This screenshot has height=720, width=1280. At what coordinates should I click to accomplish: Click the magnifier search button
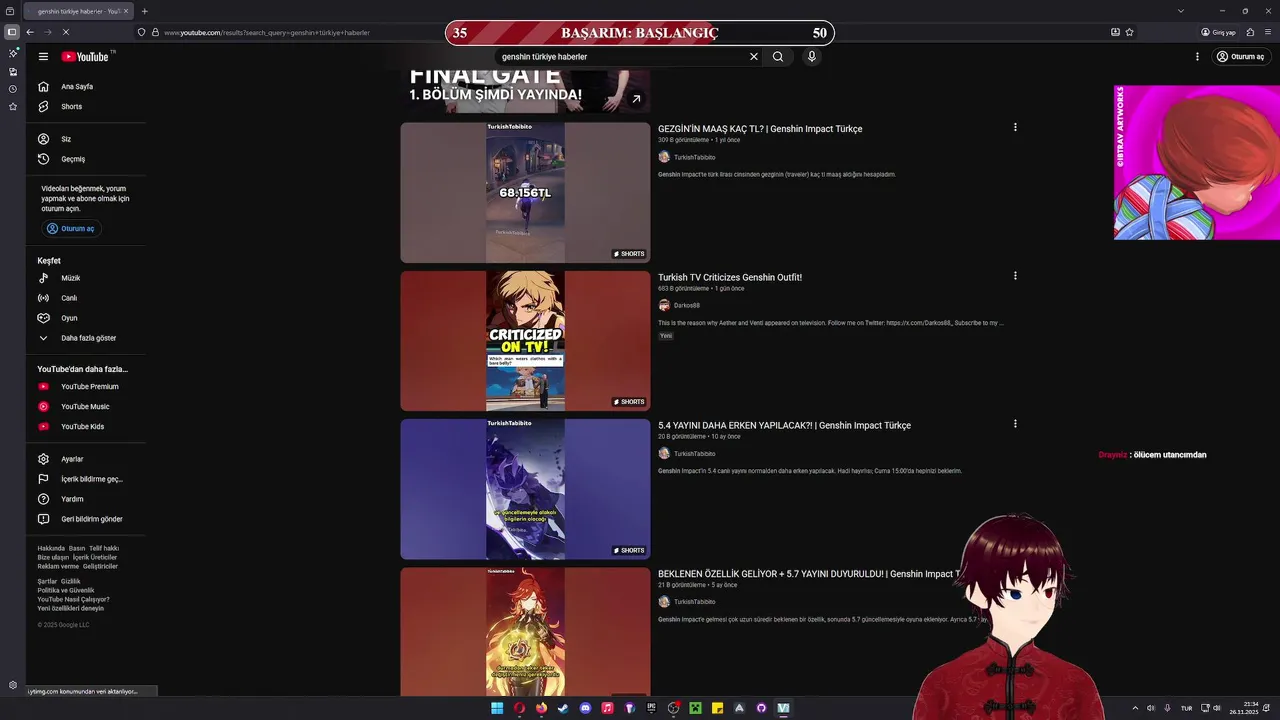778,57
